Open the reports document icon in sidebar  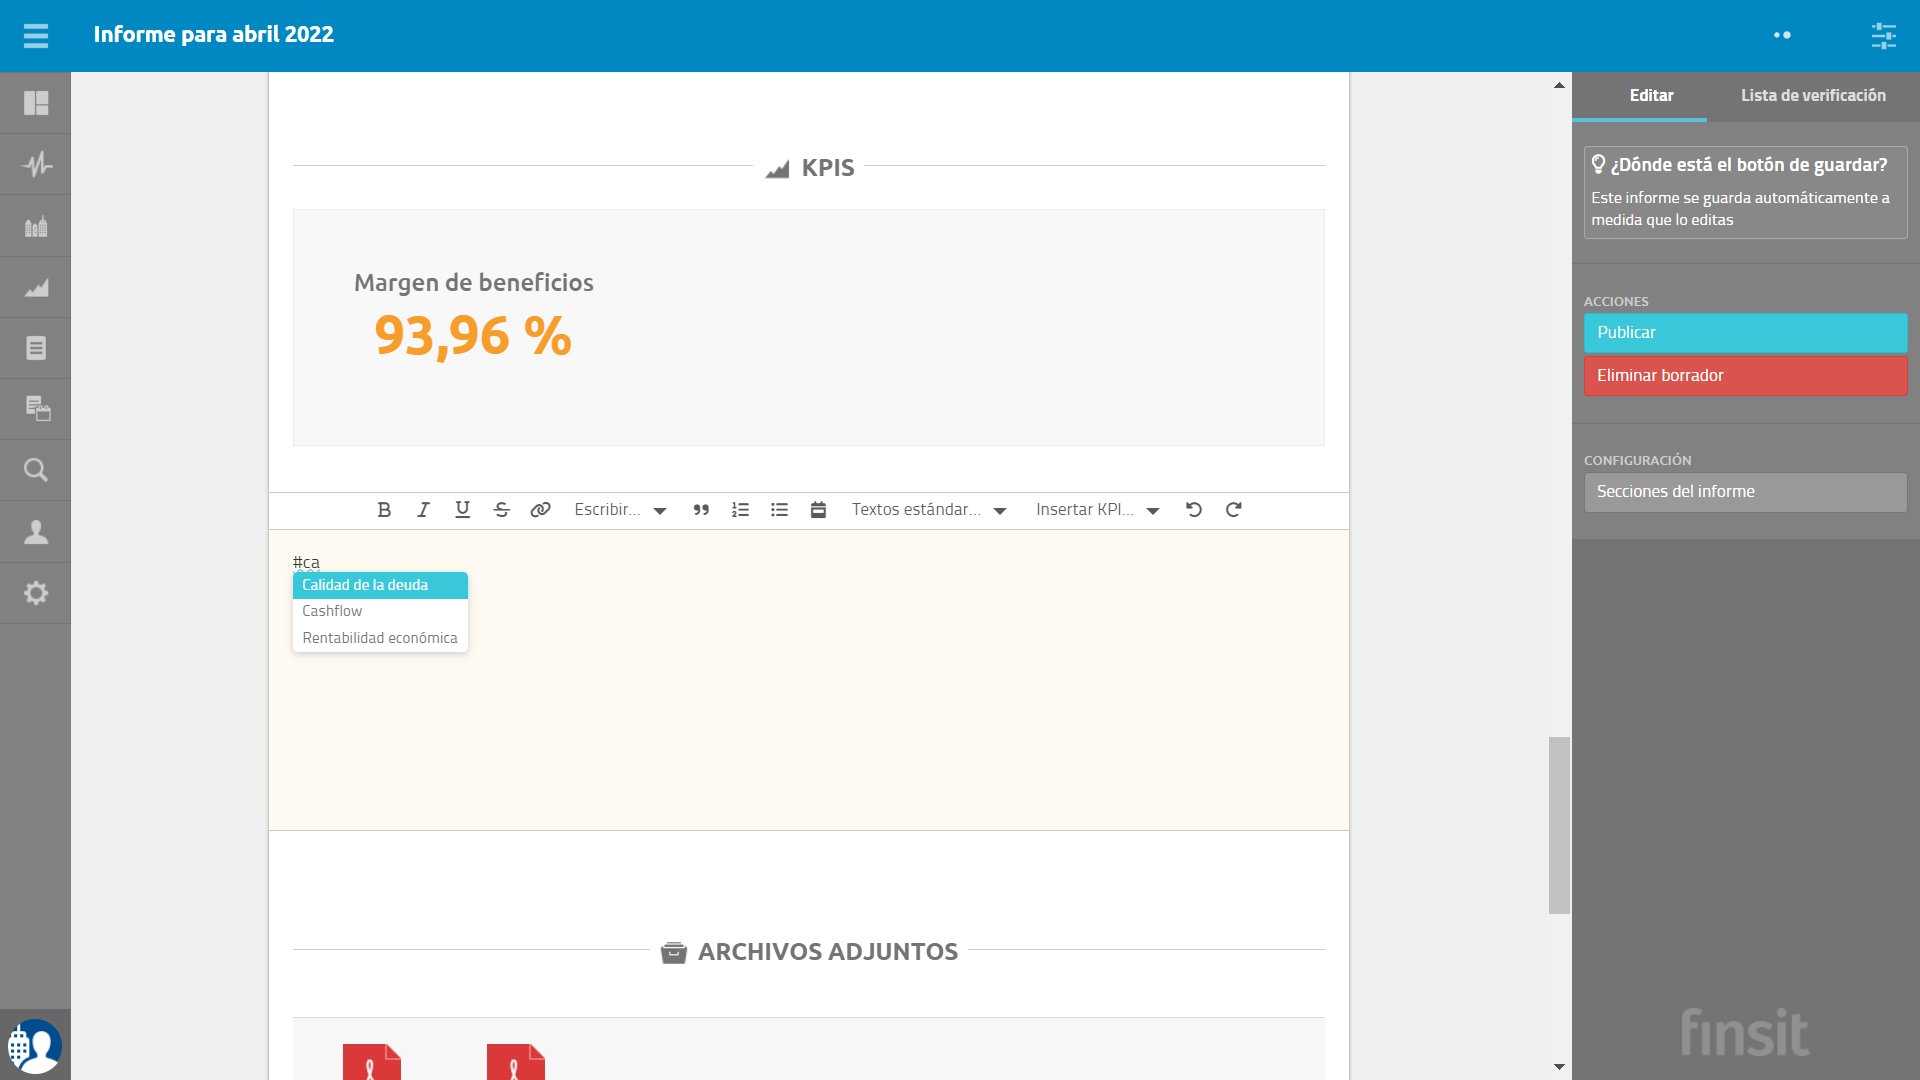(x=36, y=348)
